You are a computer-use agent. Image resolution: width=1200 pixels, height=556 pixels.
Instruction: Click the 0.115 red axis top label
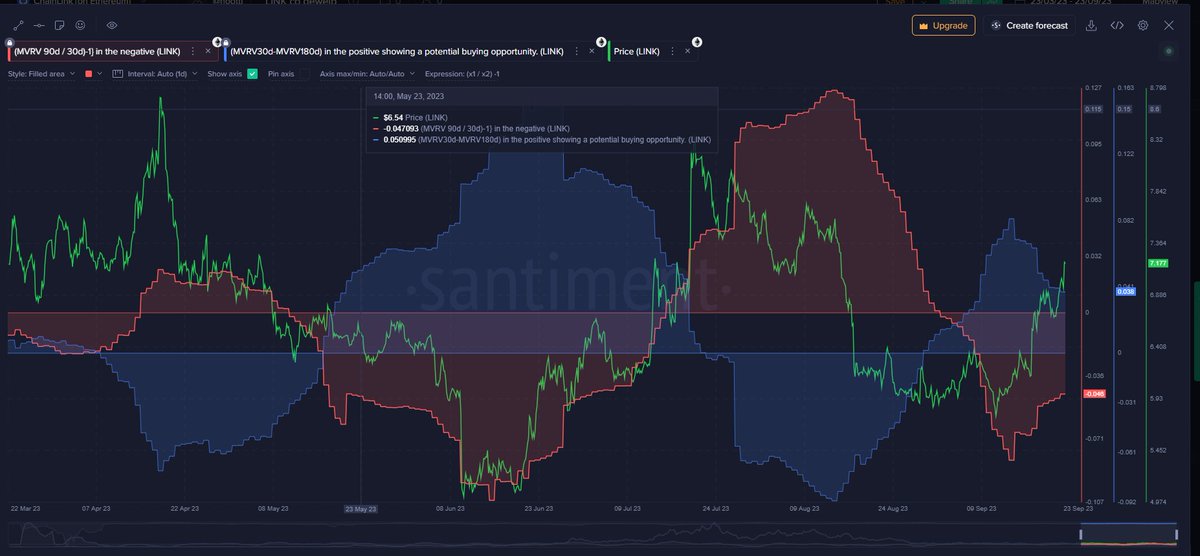tap(1093, 109)
